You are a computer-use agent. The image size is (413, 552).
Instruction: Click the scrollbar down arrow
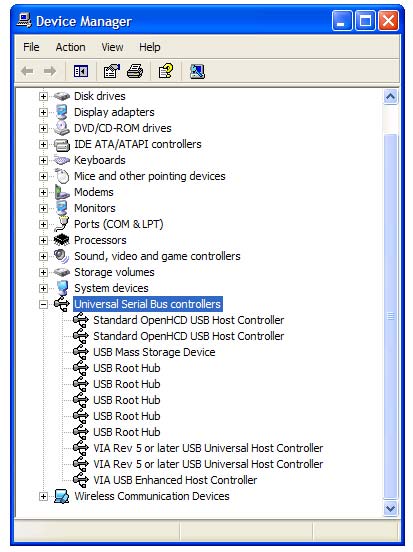tap(390, 508)
